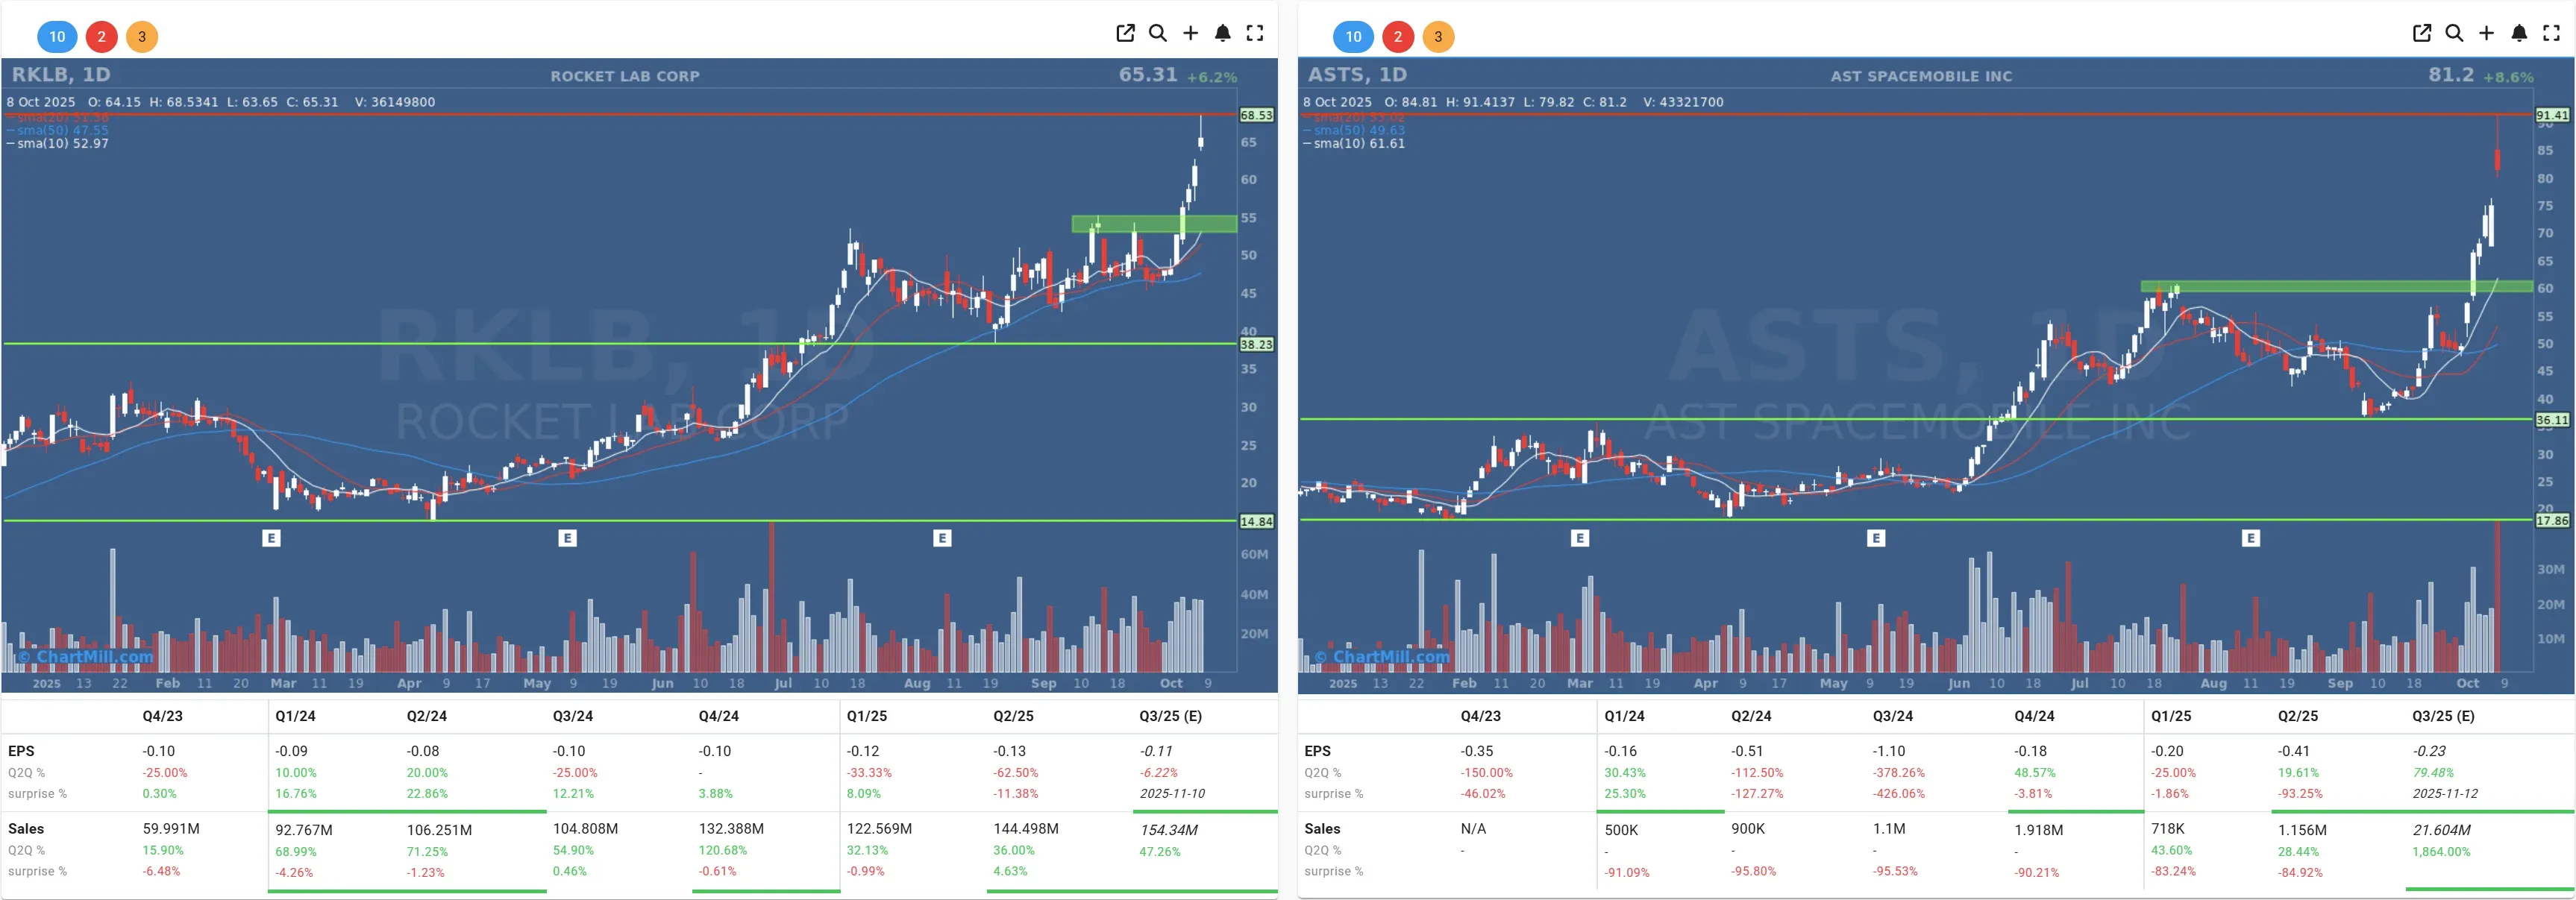Expand RKLB chart to fullscreen

point(1255,33)
